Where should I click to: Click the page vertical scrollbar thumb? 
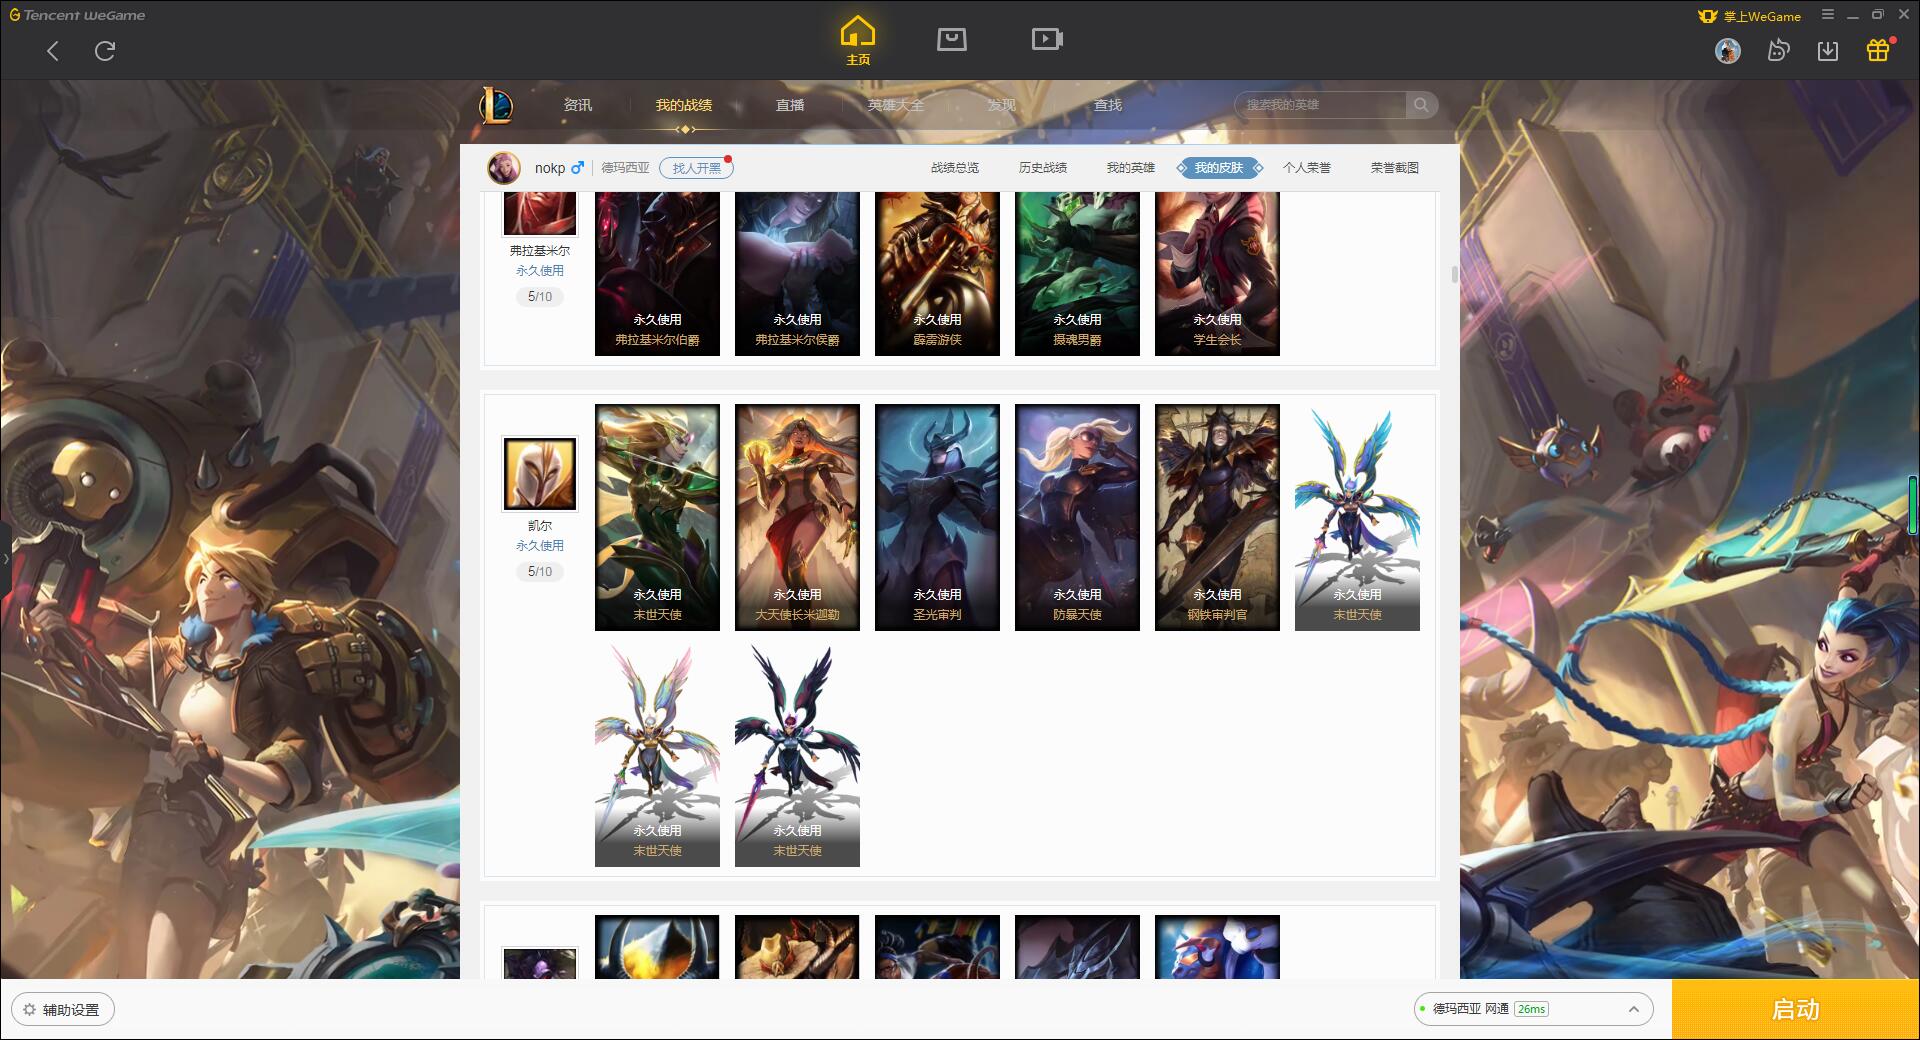[1454, 274]
